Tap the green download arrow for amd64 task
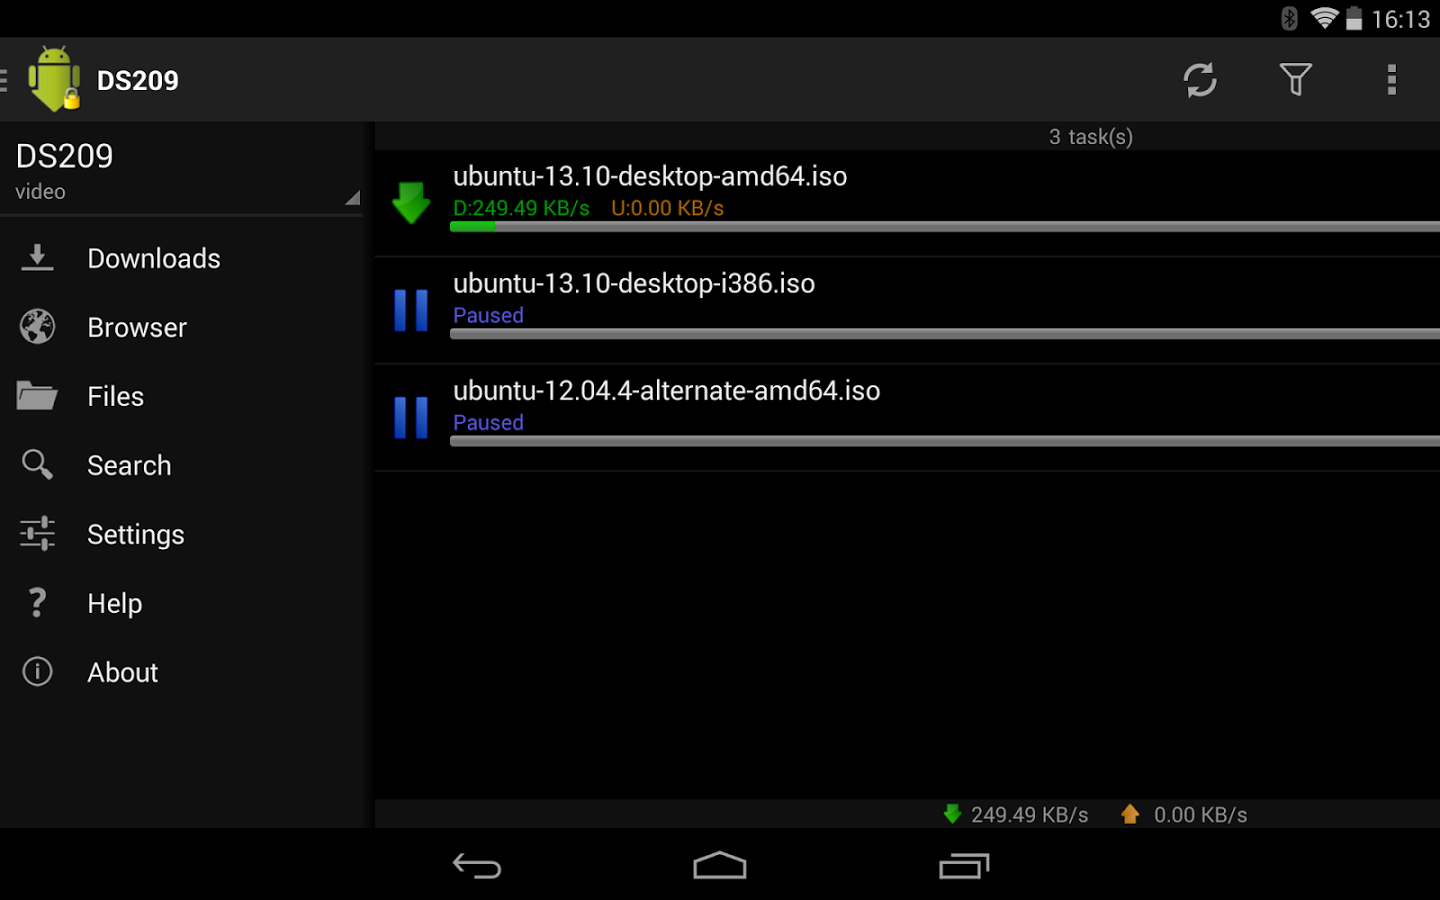This screenshot has width=1440, height=900. point(411,202)
